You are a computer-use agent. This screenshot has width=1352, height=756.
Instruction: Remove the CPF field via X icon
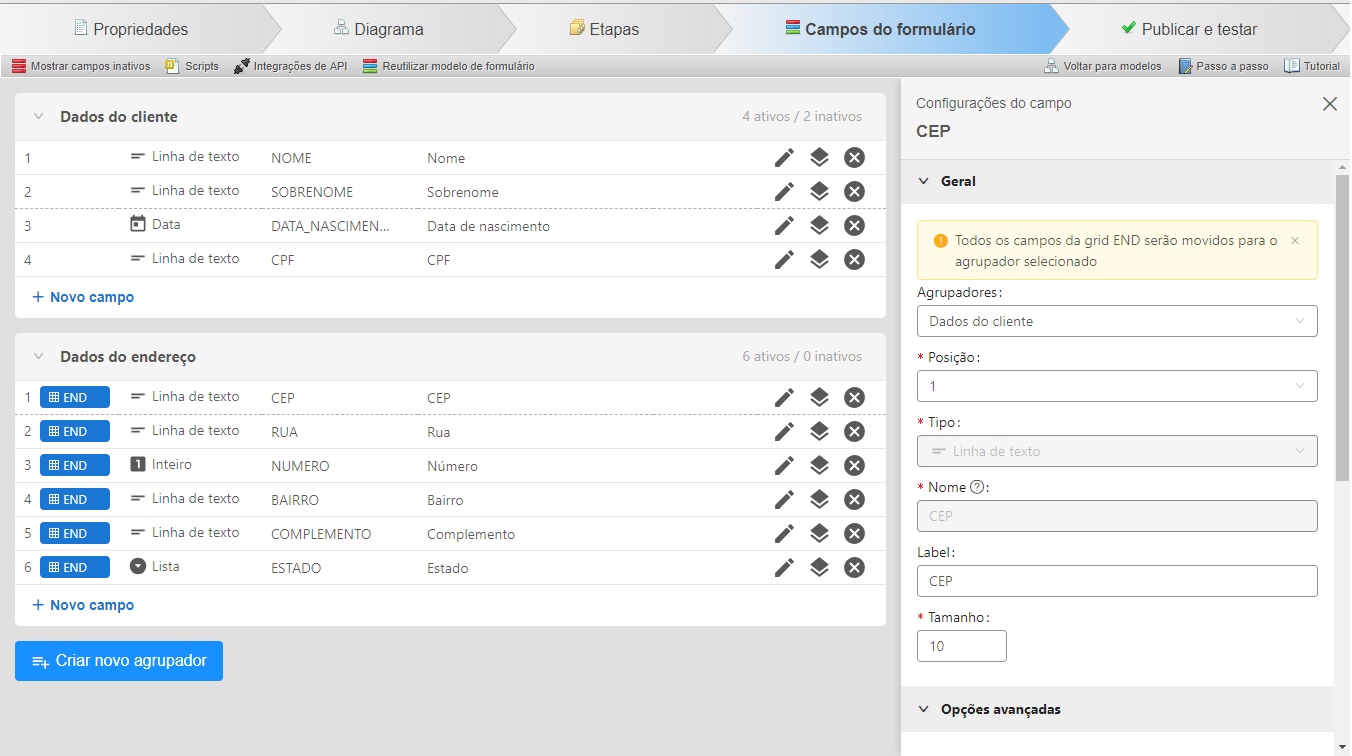pyautogui.click(x=854, y=260)
